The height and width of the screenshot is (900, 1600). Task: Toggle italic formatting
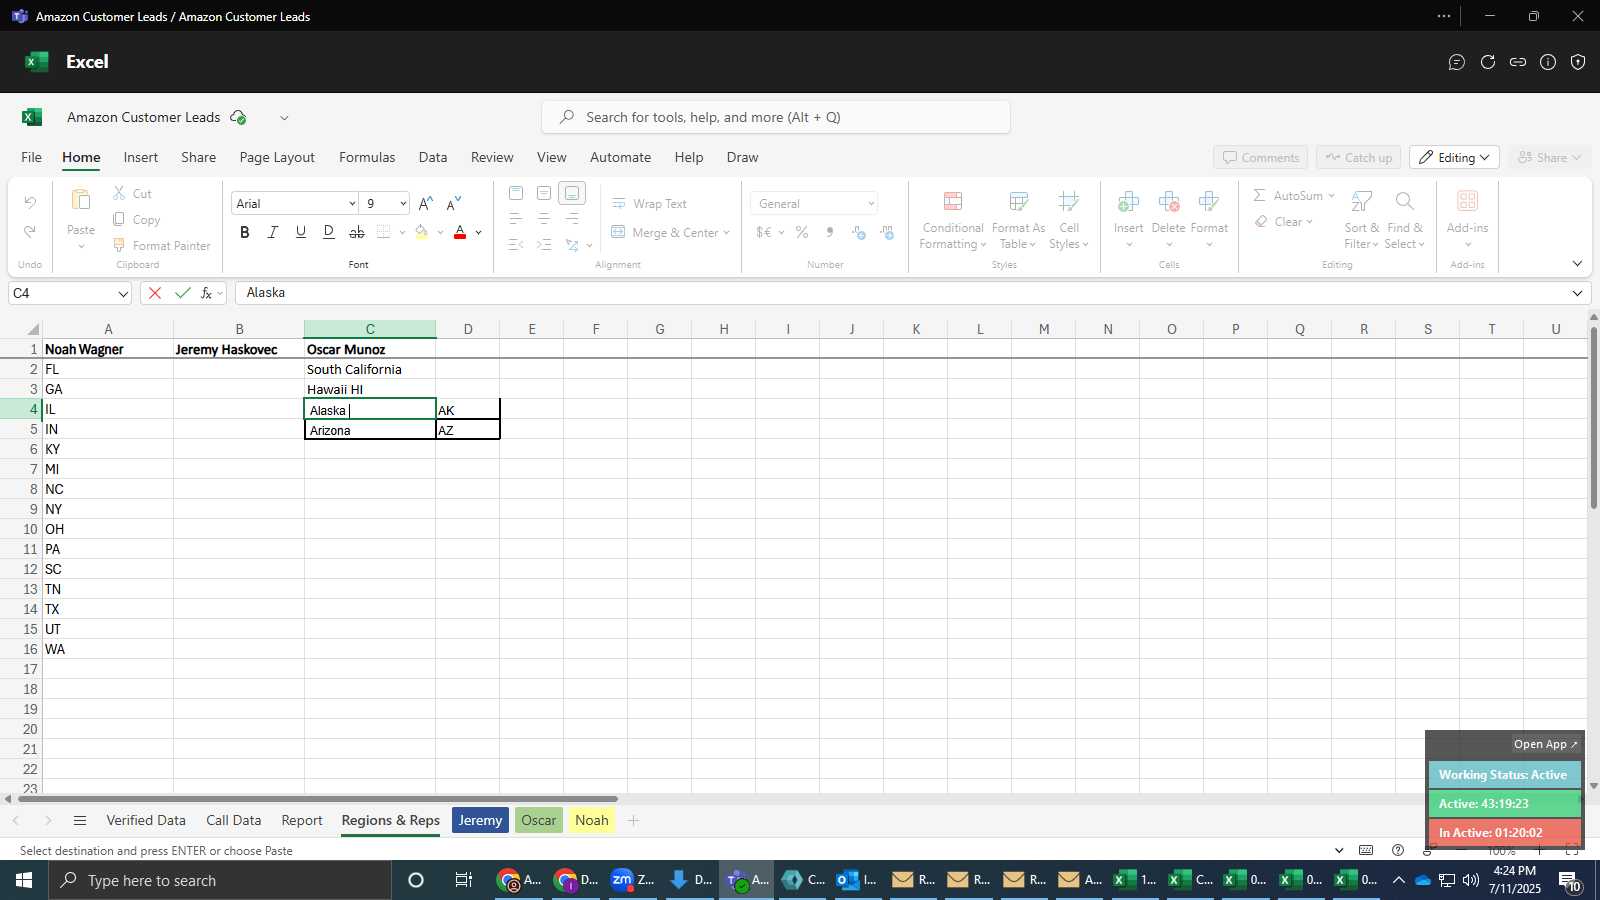point(272,232)
